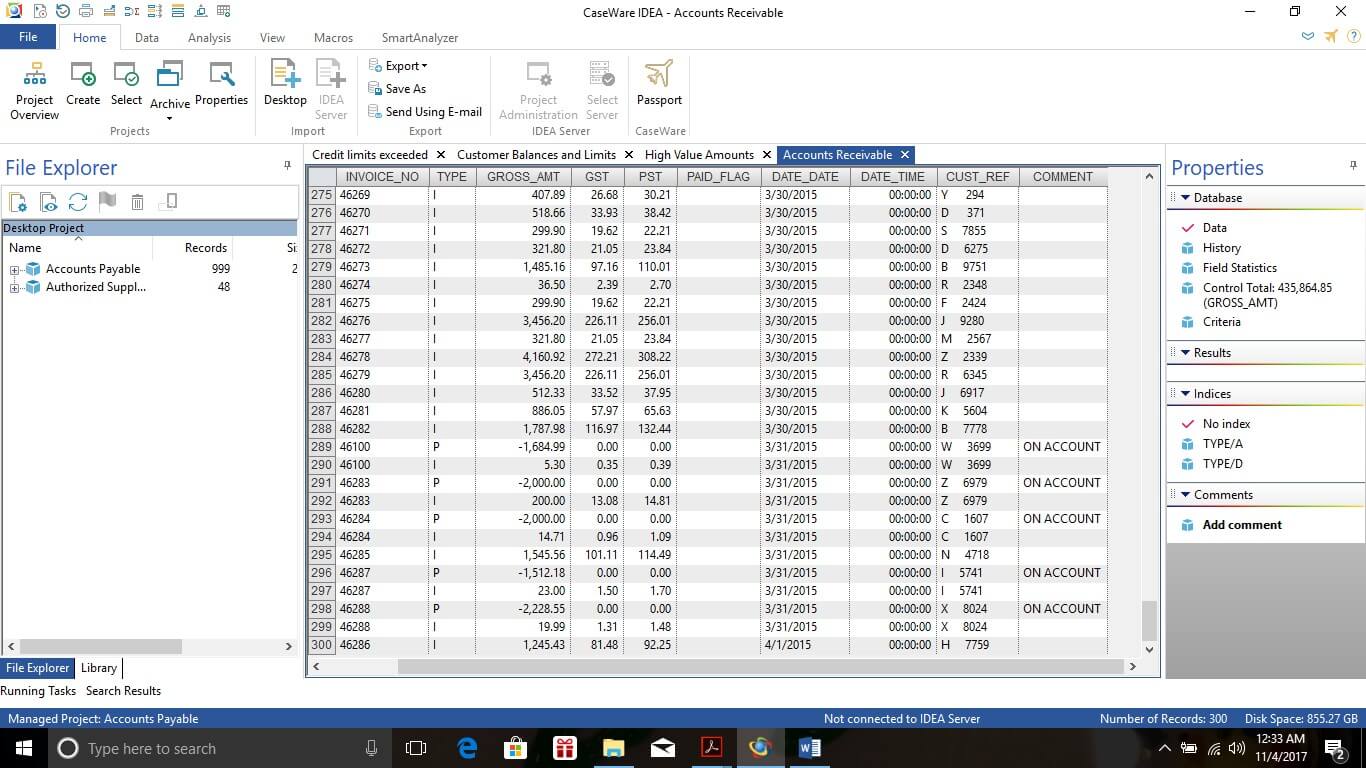Image resolution: width=1366 pixels, height=768 pixels.
Task: Collapse the Comments section in Properties
Action: (x=1186, y=495)
